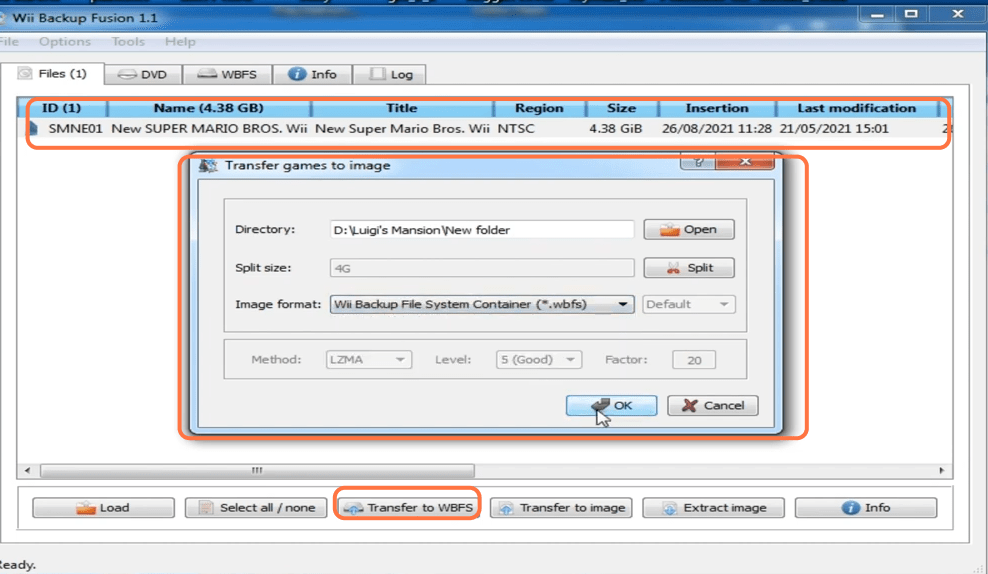Sort by Size column header
Viewport: 988px width, 574px height.
(x=622, y=108)
